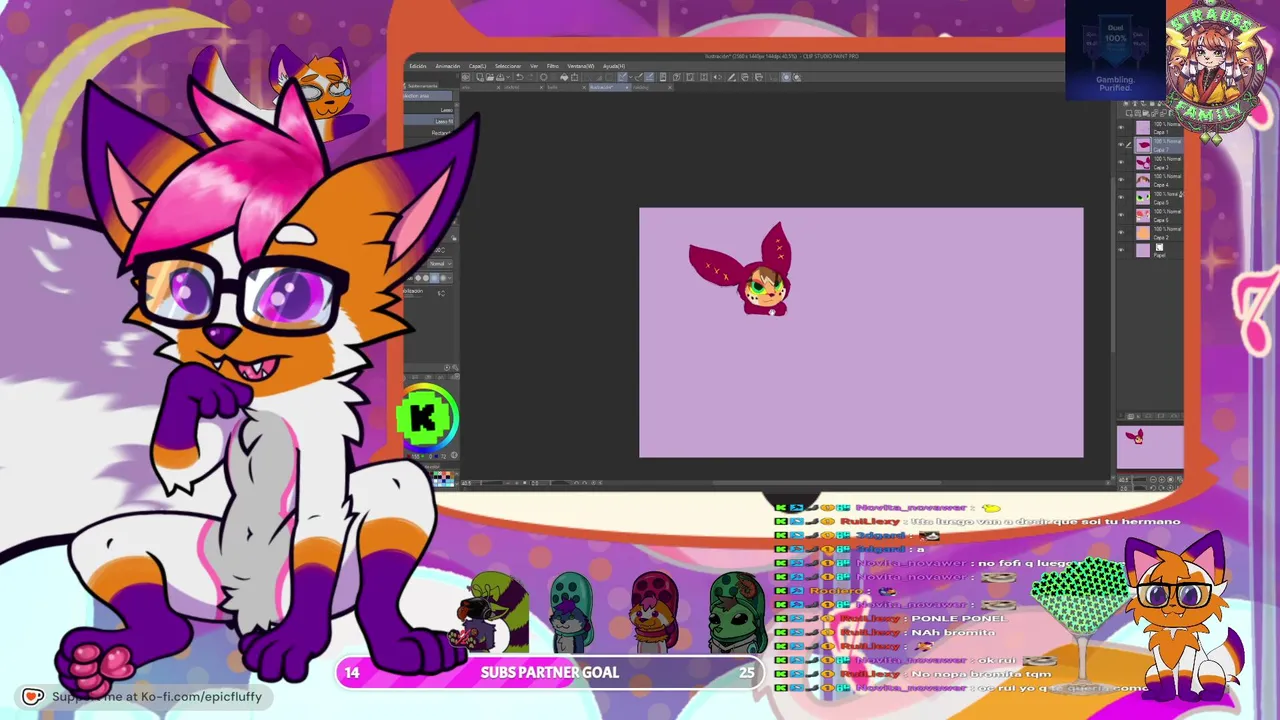Toggle visibility of layer Capa 1

click(x=1120, y=128)
